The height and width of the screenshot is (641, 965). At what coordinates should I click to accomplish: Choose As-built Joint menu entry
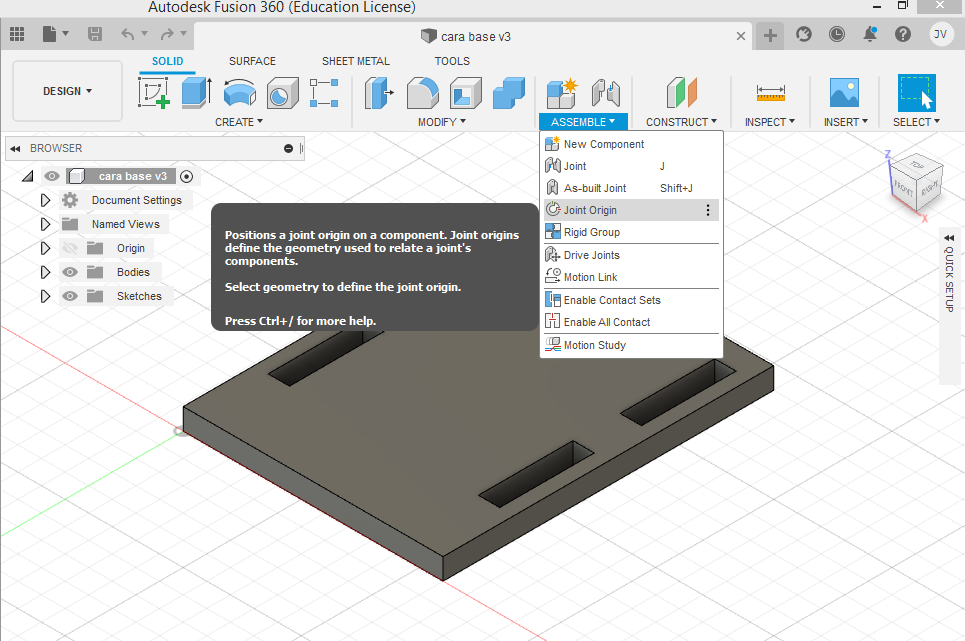click(630, 188)
